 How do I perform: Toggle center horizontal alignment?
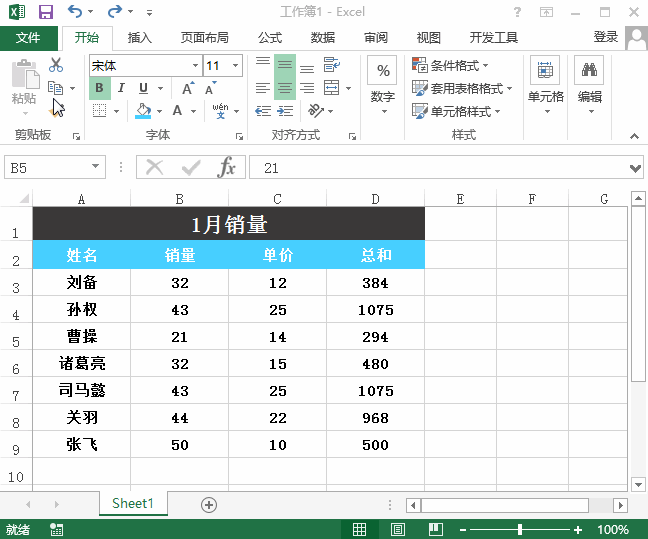[x=285, y=88]
